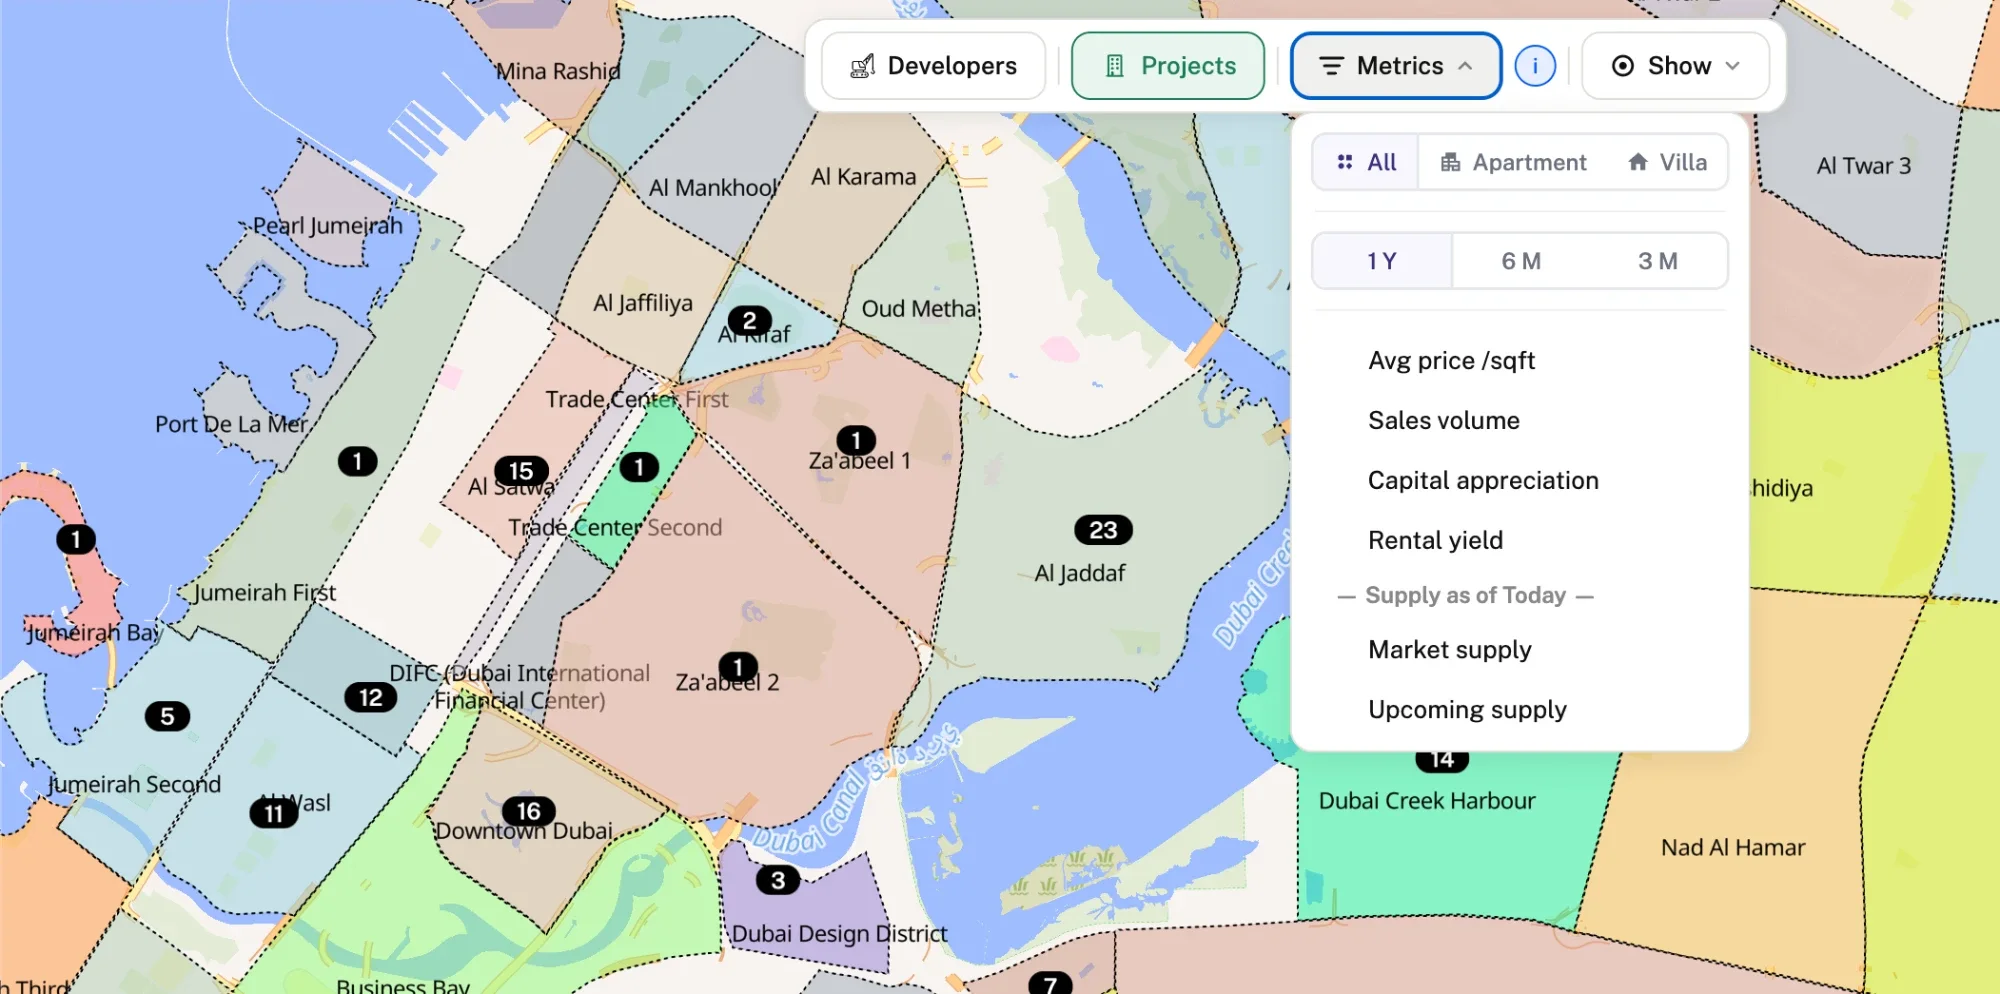Click the 1 marker in Za'abeel 2
This screenshot has height=994, width=2000.
click(738, 667)
